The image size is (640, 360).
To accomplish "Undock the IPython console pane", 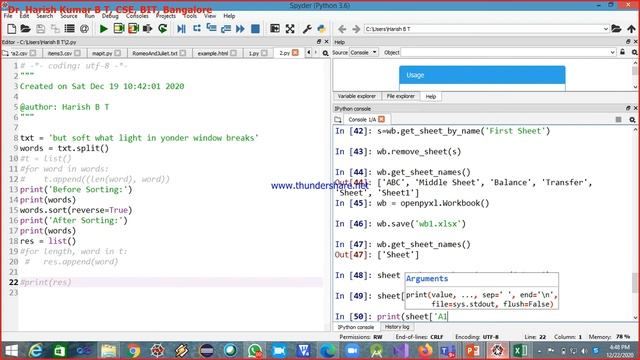I will click(628, 108).
